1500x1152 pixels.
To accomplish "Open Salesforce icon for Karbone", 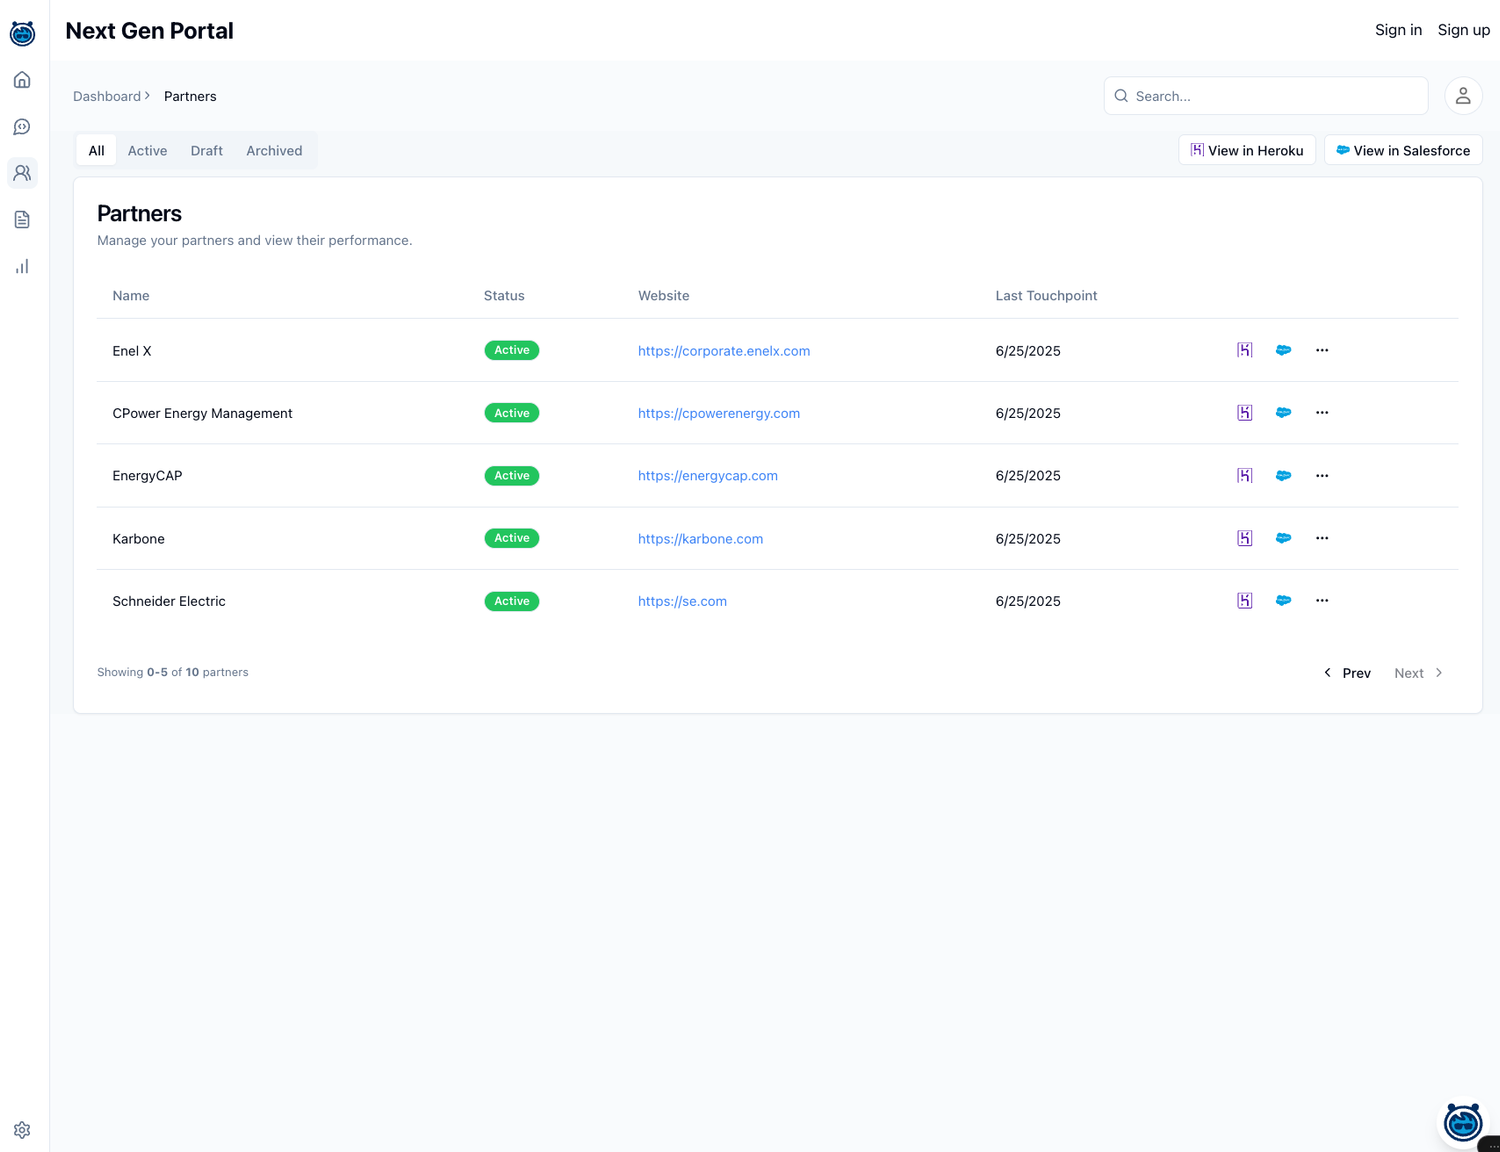I will click(1283, 538).
